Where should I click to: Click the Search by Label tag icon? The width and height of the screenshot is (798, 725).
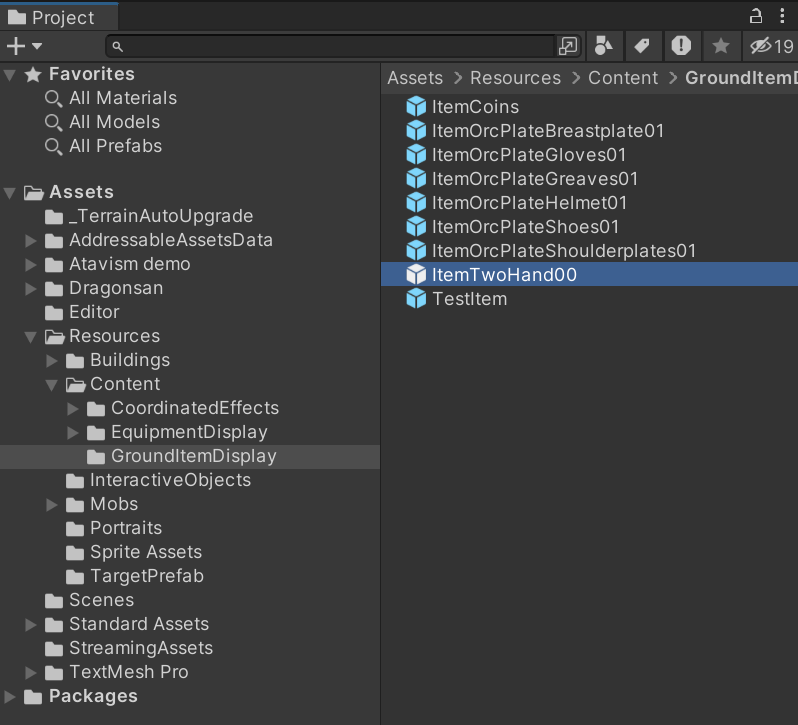[642, 46]
